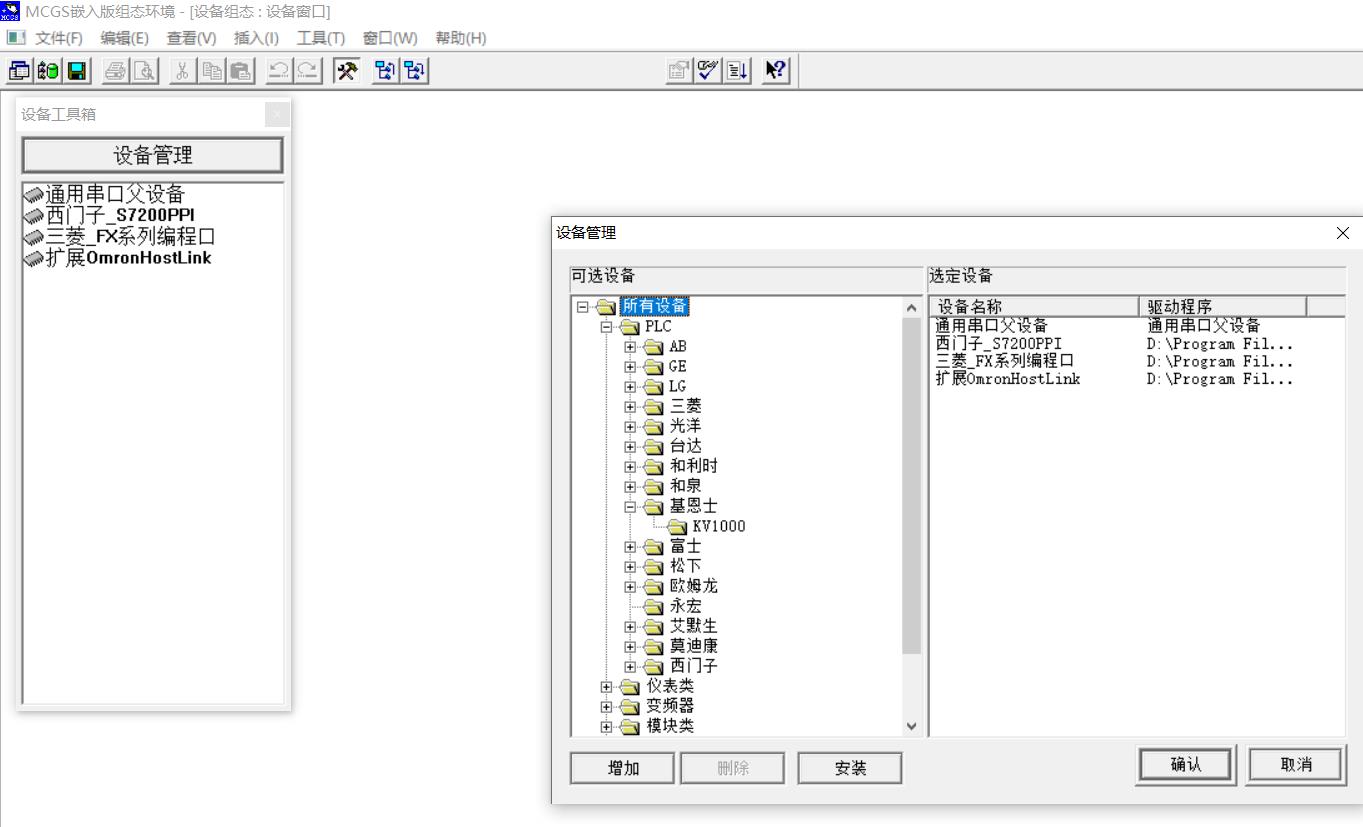Select the KV1000 folder in tree
The image size is (1363, 827).
pos(718,527)
